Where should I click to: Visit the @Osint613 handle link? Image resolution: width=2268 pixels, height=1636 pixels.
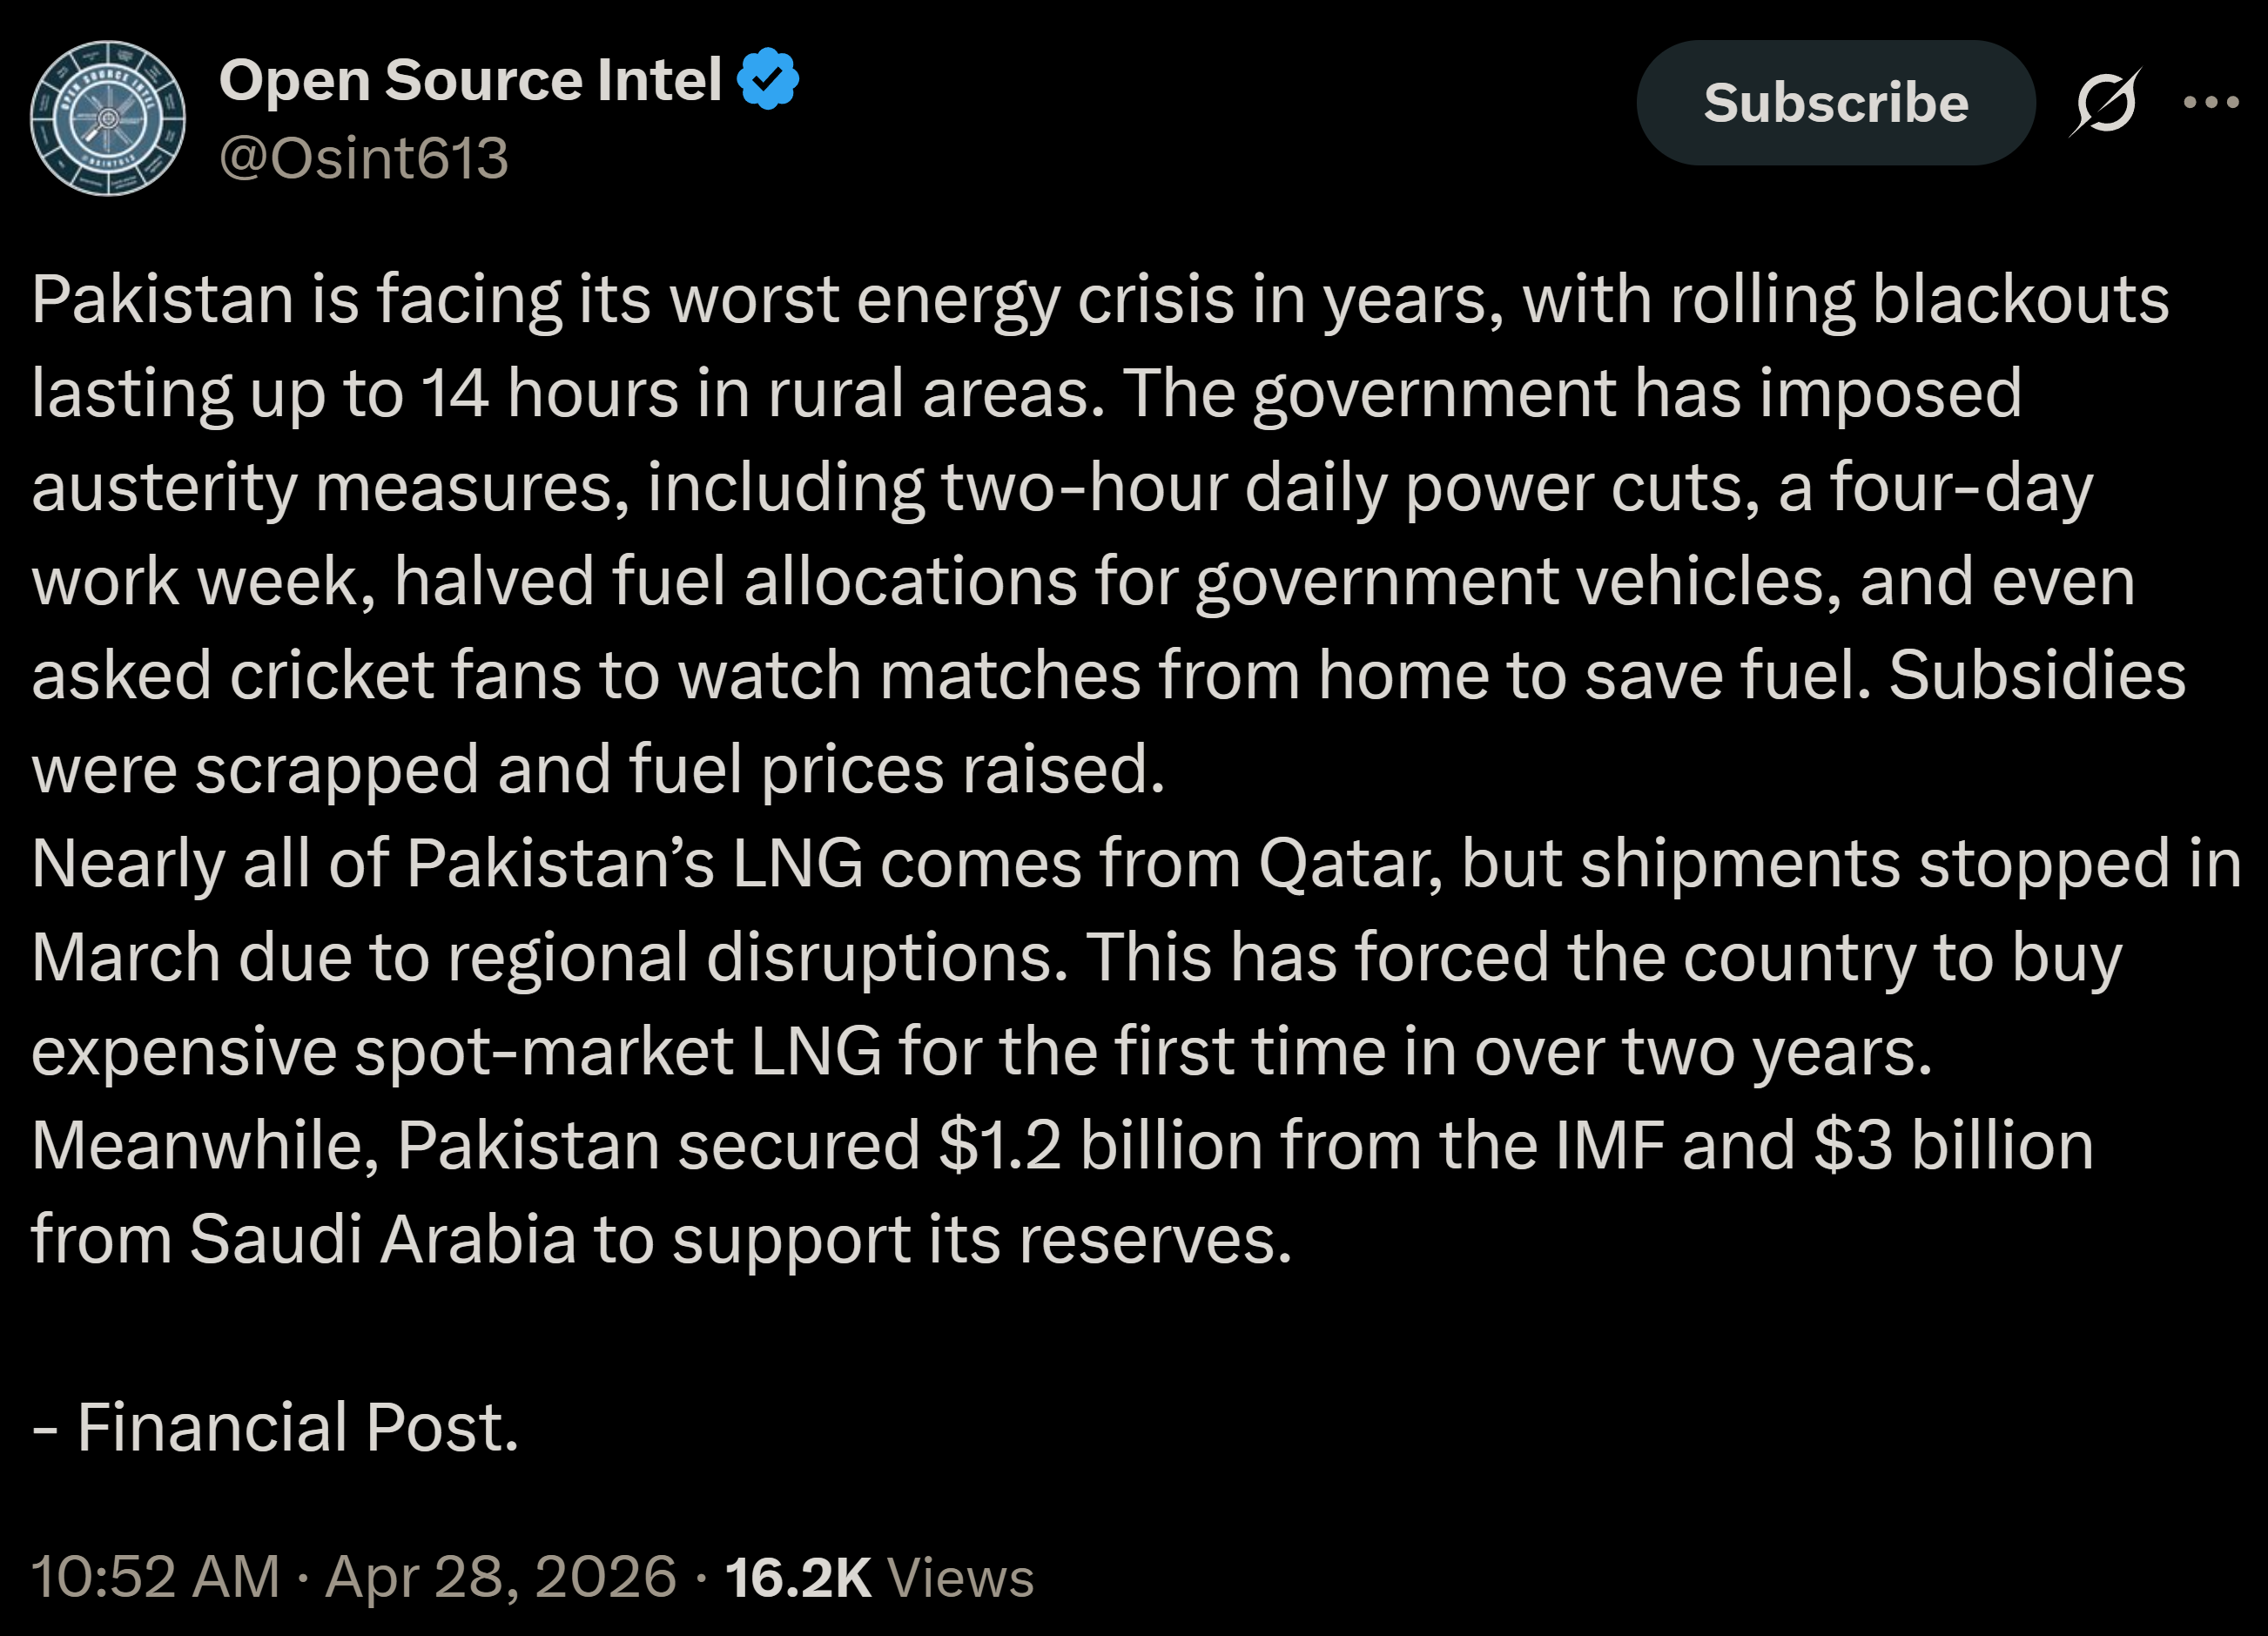pyautogui.click(x=364, y=158)
